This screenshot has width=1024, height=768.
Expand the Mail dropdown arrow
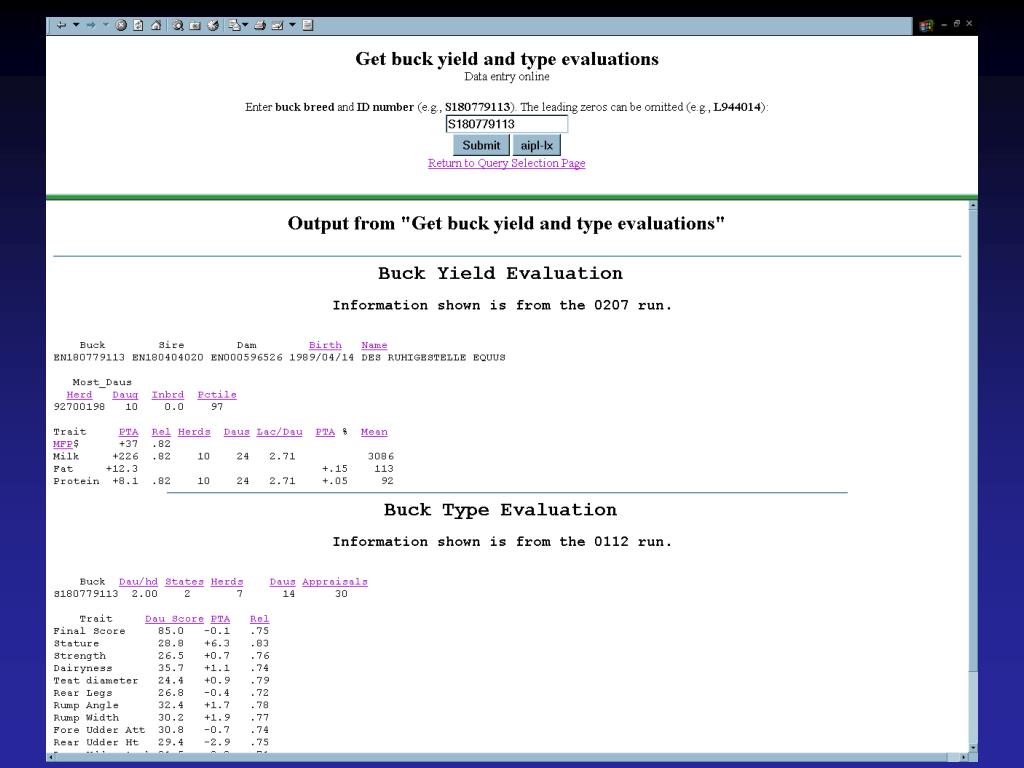coord(245,25)
